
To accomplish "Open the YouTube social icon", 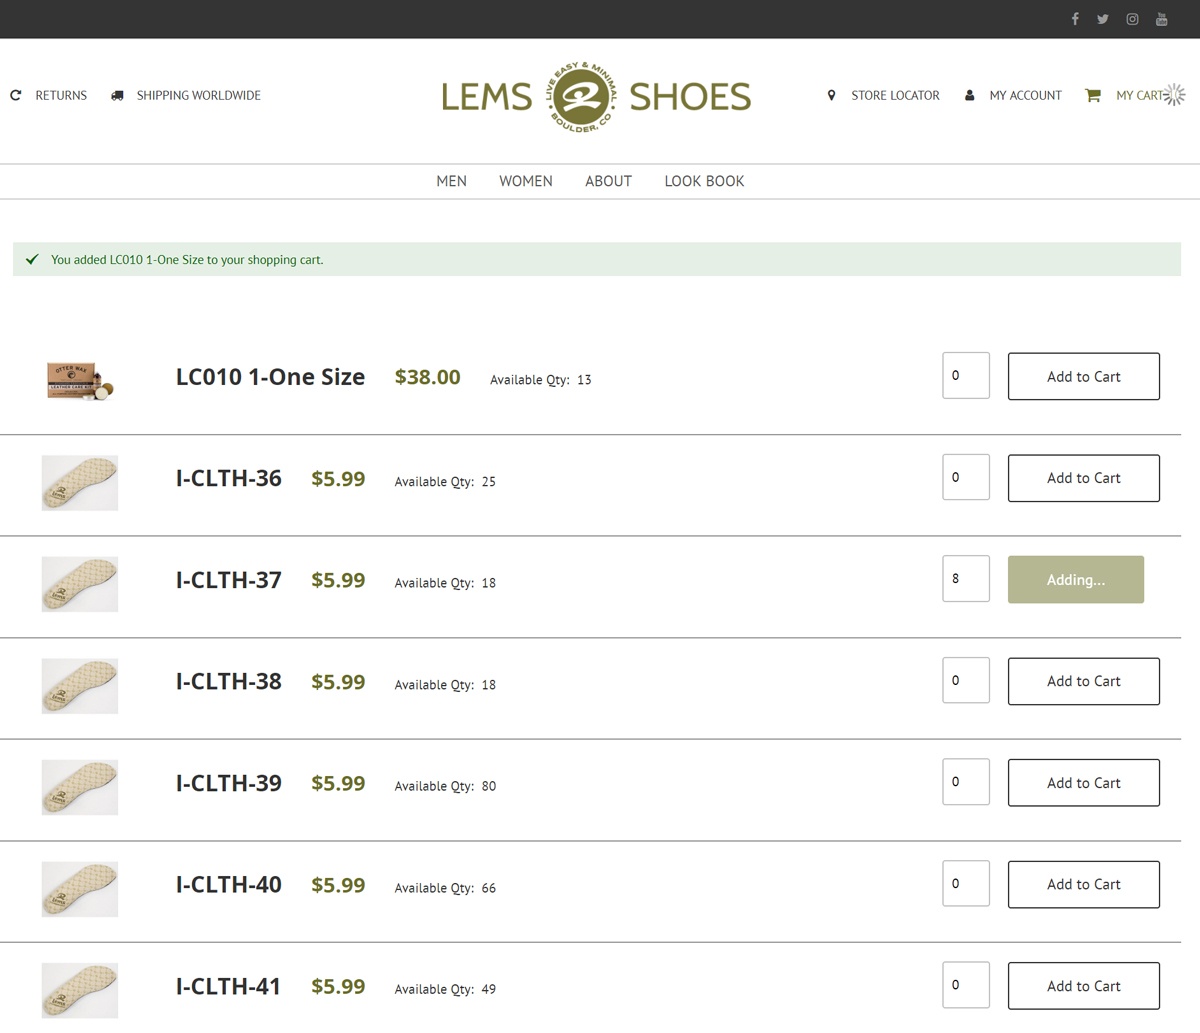I will click(1161, 19).
